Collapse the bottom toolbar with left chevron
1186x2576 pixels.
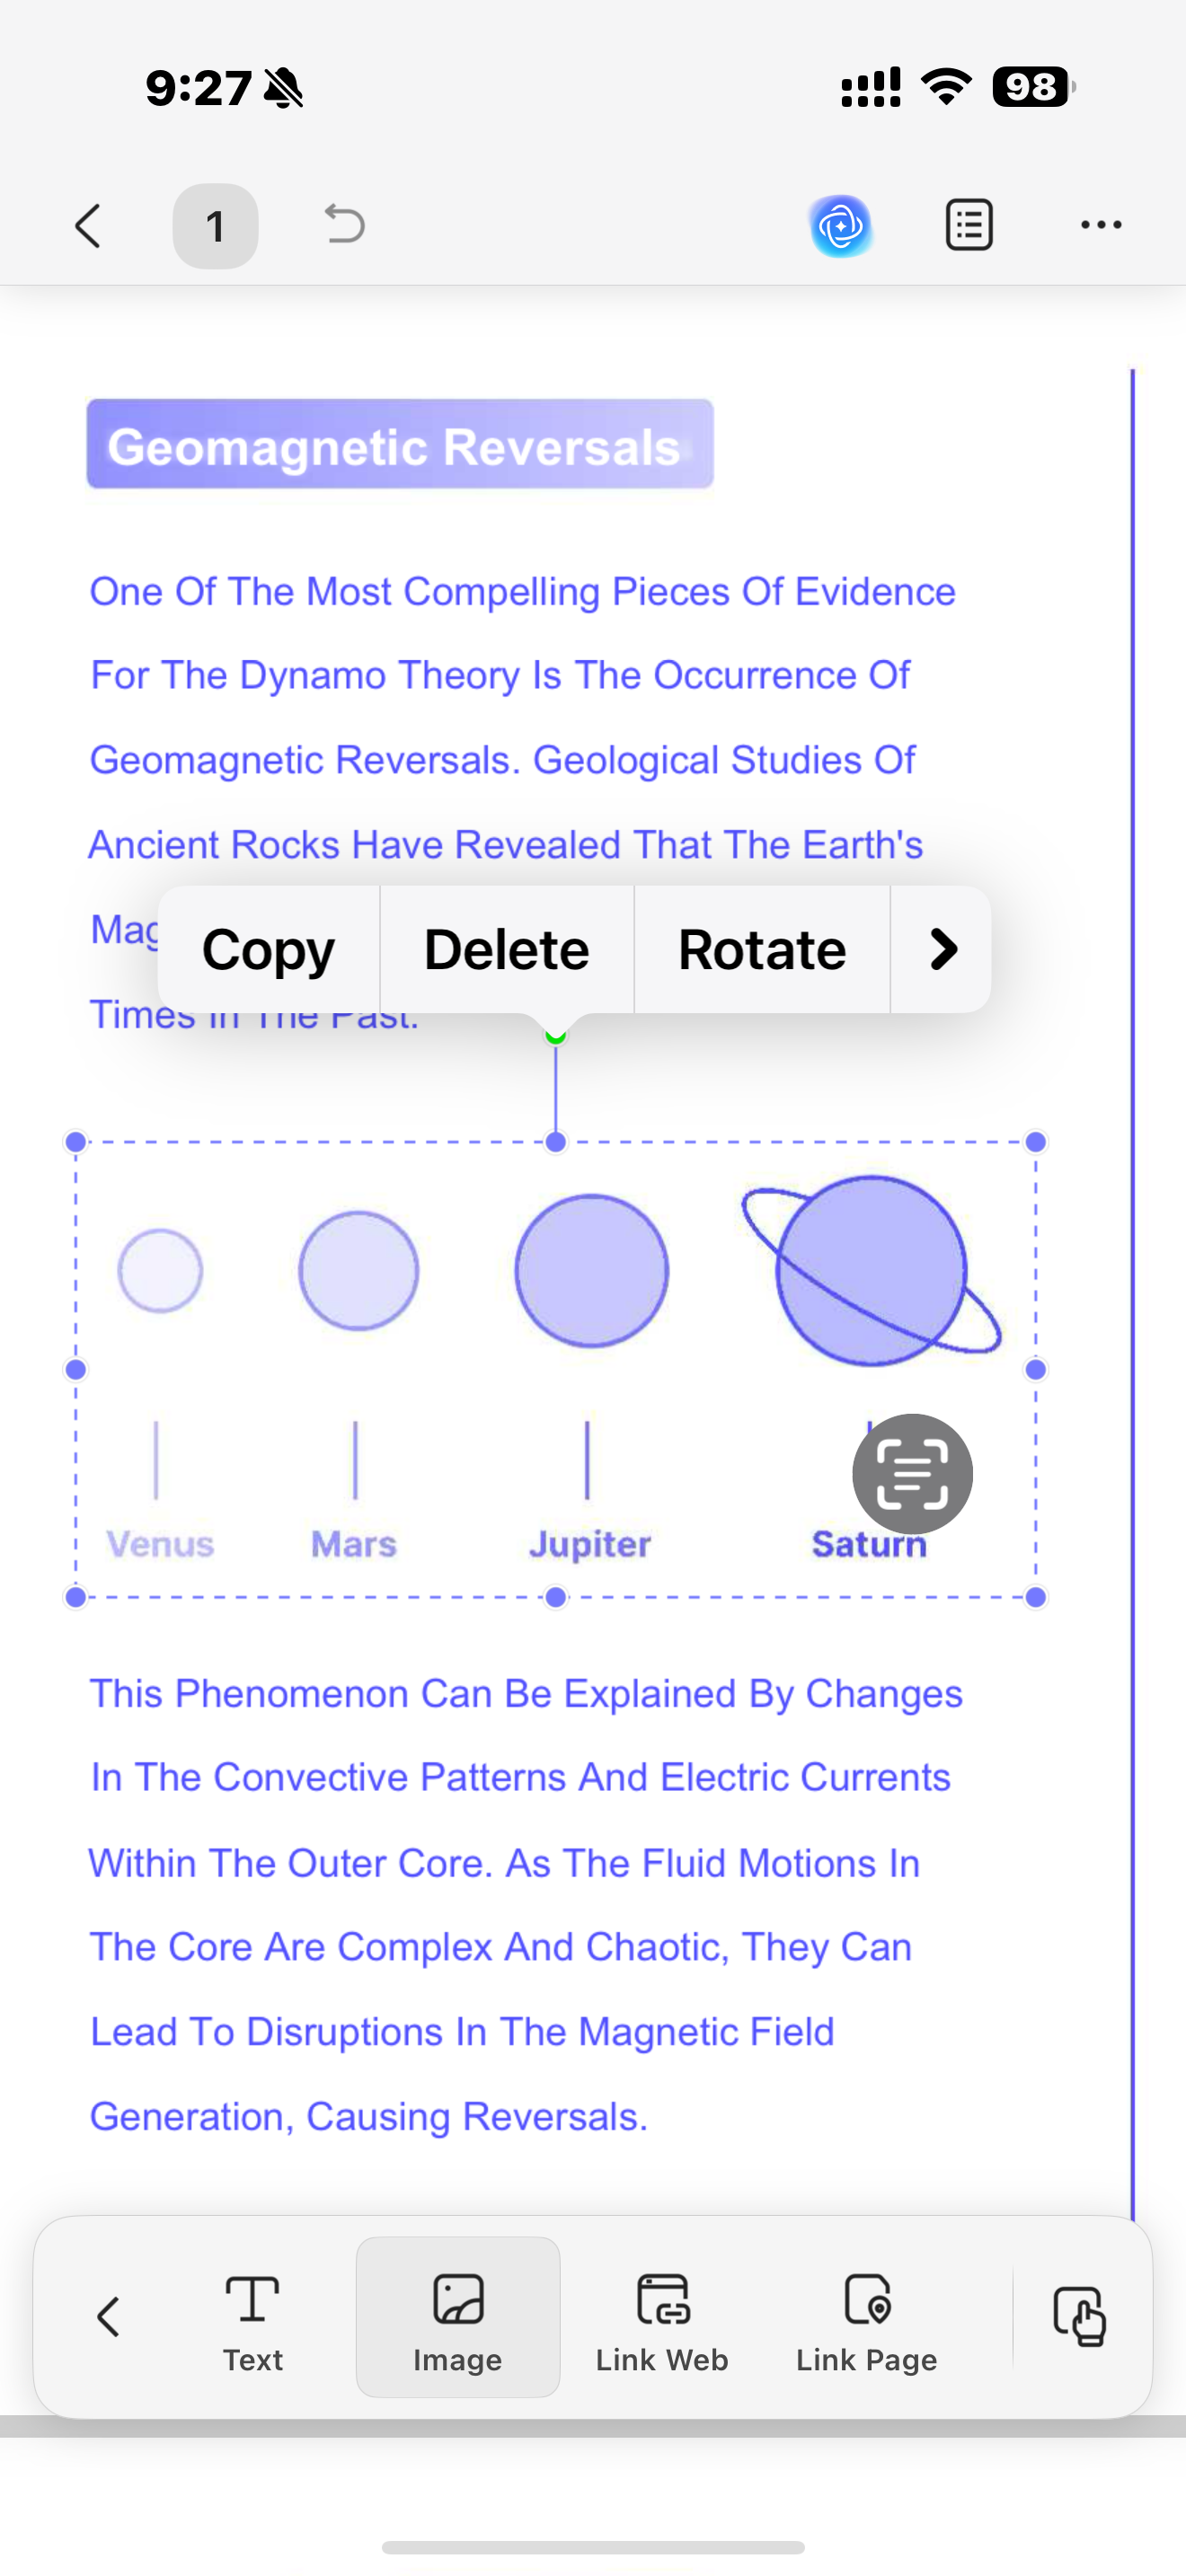click(x=108, y=2316)
